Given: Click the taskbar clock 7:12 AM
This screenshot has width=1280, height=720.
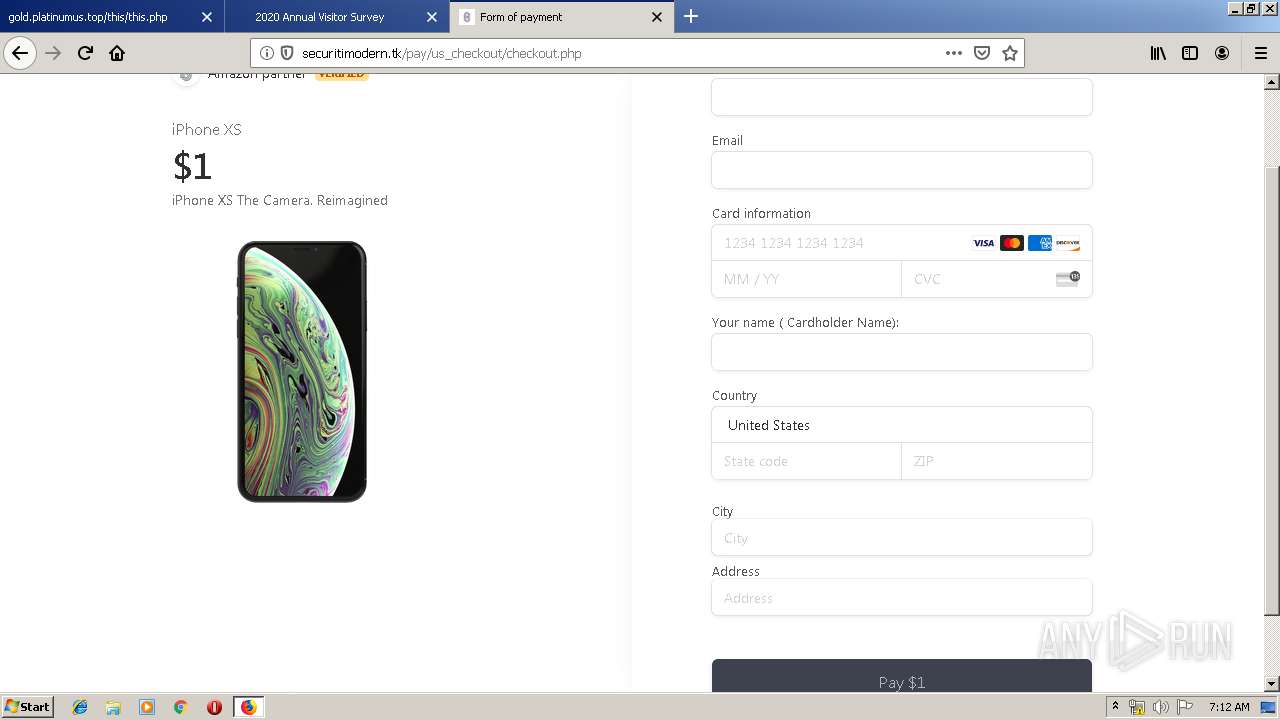Looking at the screenshot, I should pos(1229,707).
